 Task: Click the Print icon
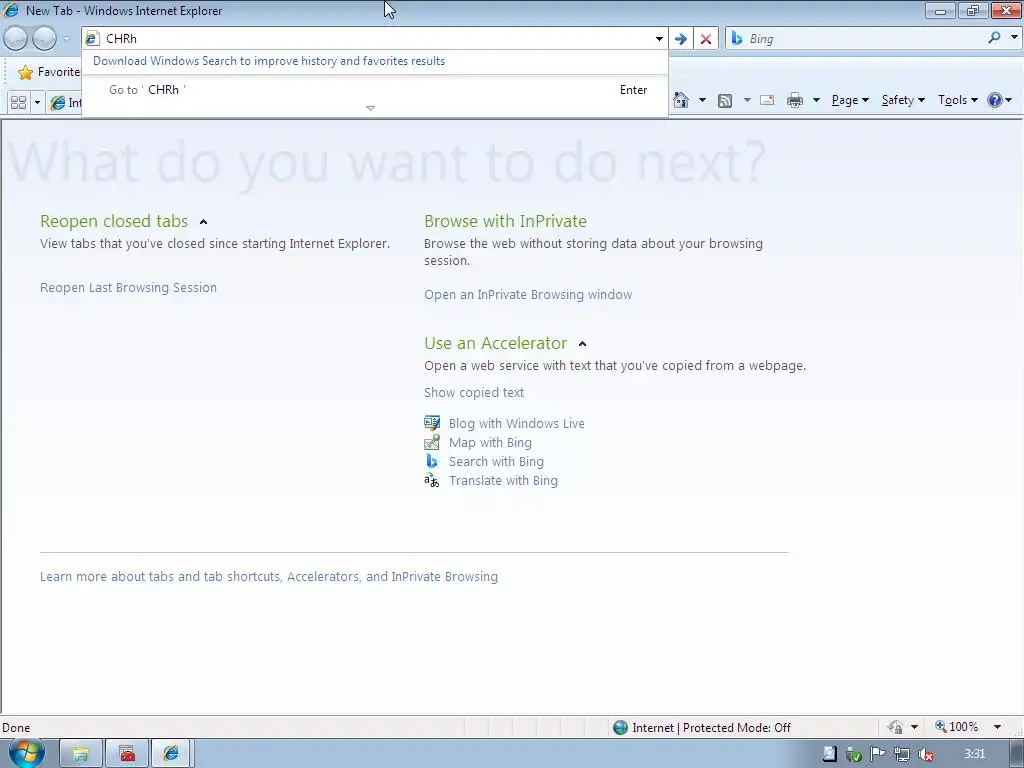point(795,100)
